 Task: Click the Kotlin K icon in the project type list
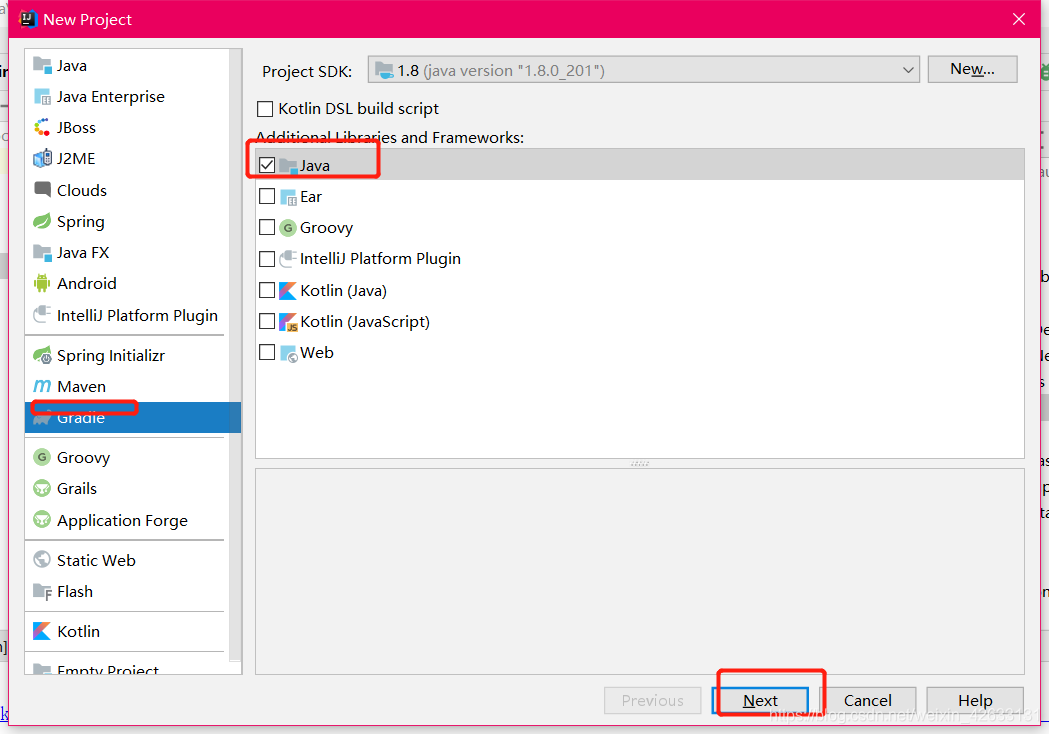click(x=42, y=631)
